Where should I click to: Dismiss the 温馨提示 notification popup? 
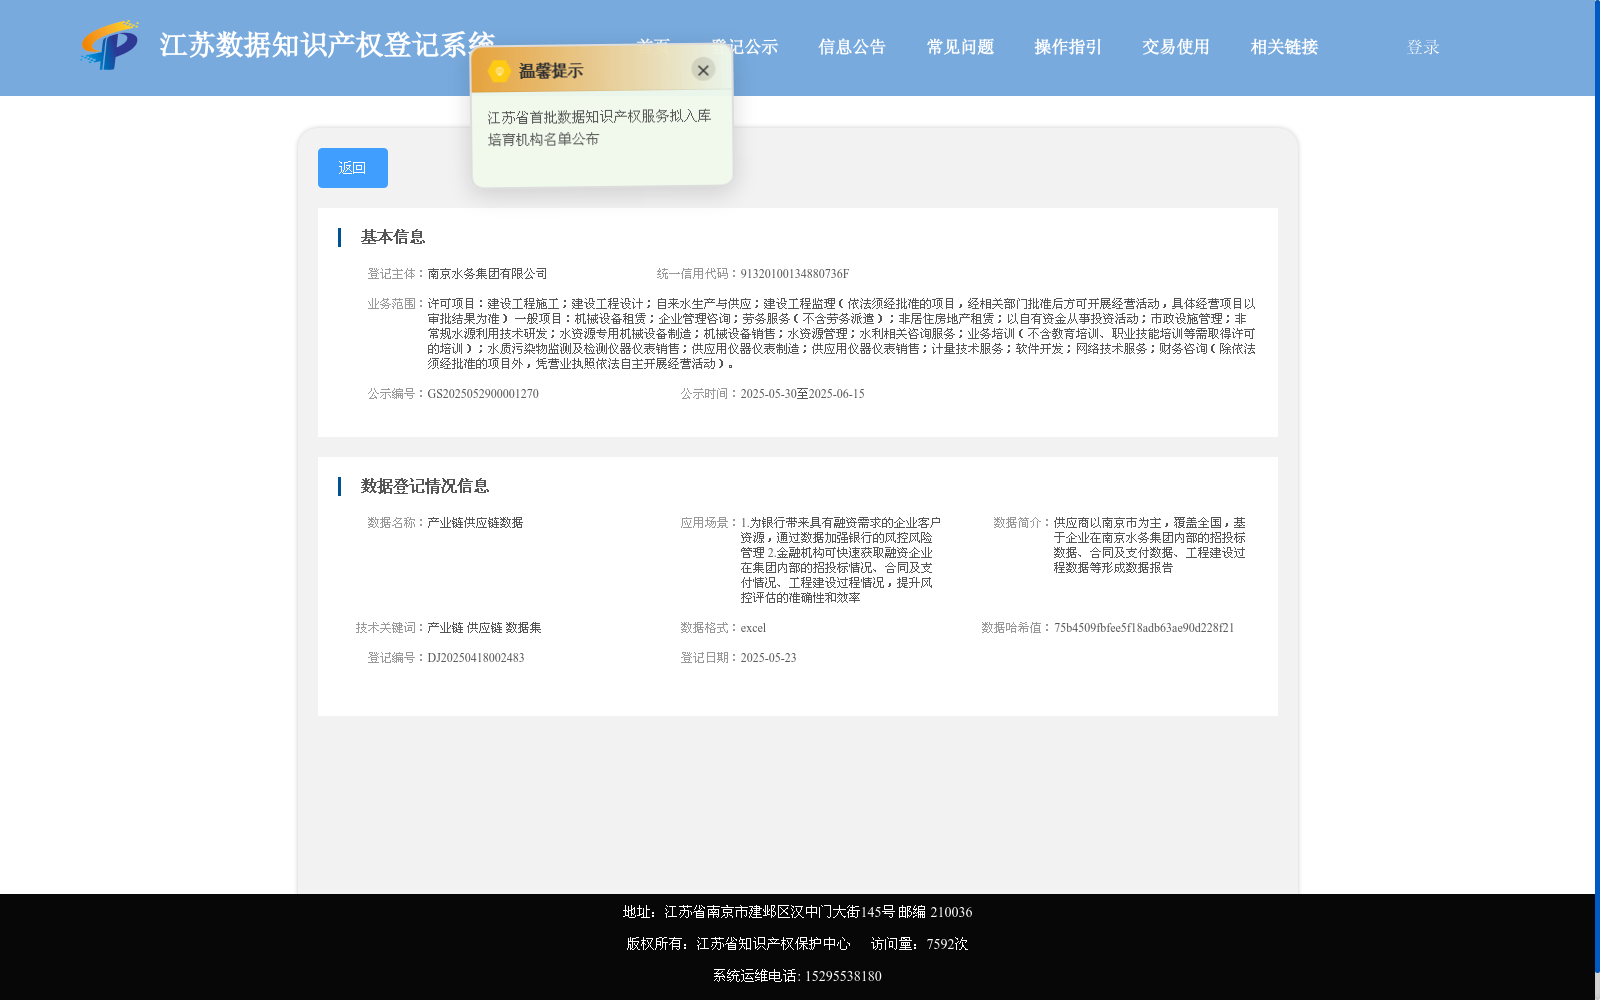703,70
